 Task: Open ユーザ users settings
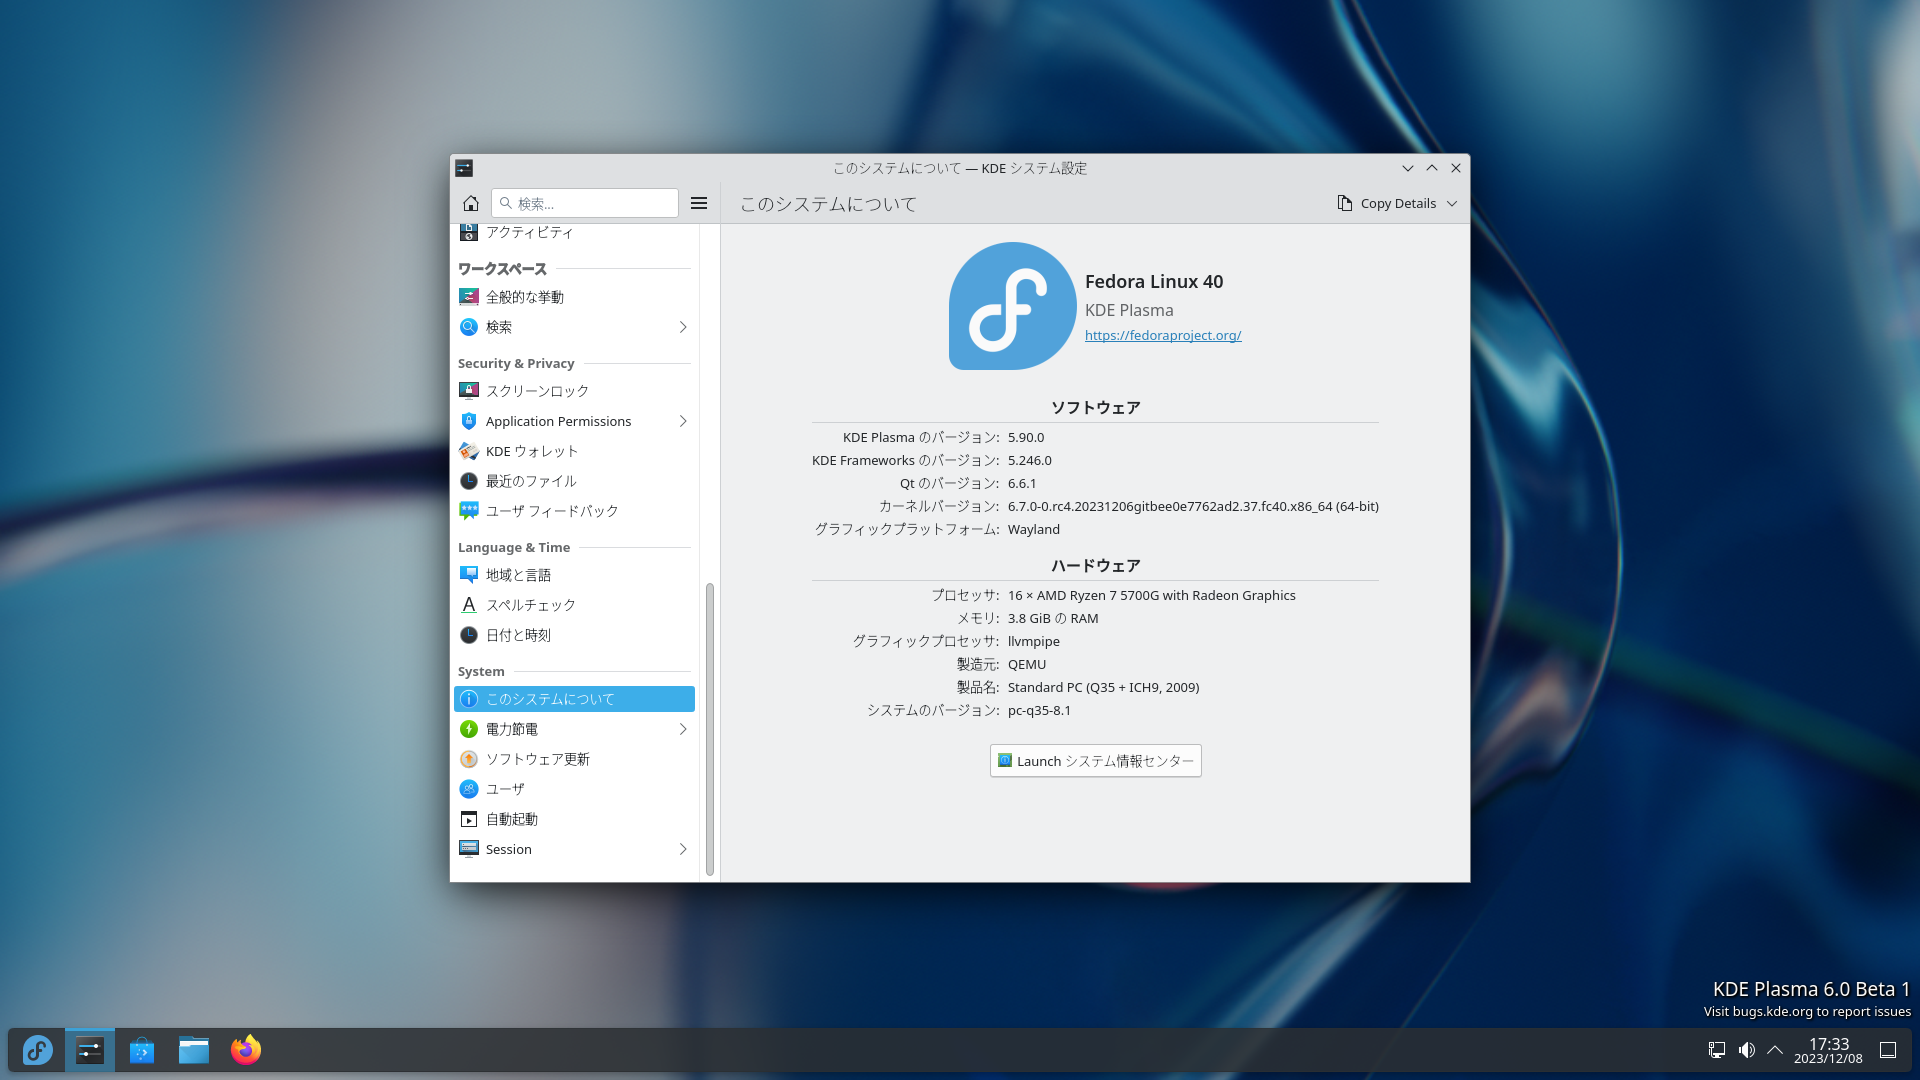[x=505, y=789]
